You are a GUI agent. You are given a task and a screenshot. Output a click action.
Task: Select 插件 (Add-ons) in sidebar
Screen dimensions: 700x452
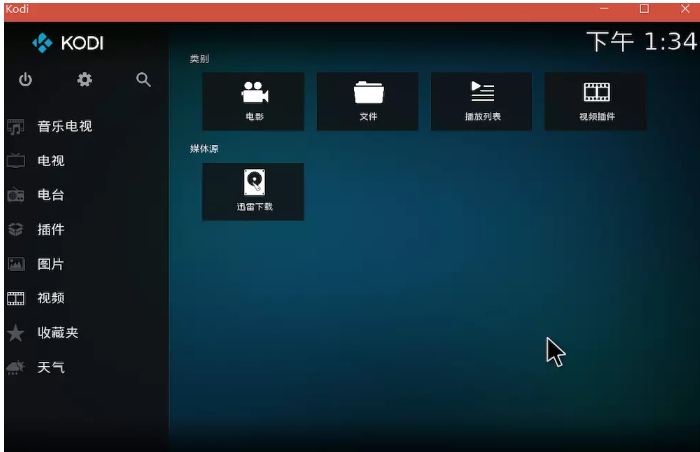point(51,229)
